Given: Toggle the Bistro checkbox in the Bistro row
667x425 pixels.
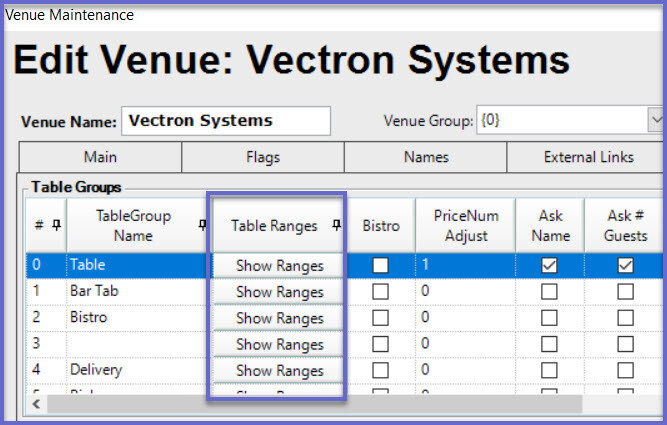Looking at the screenshot, I should (x=380, y=318).
